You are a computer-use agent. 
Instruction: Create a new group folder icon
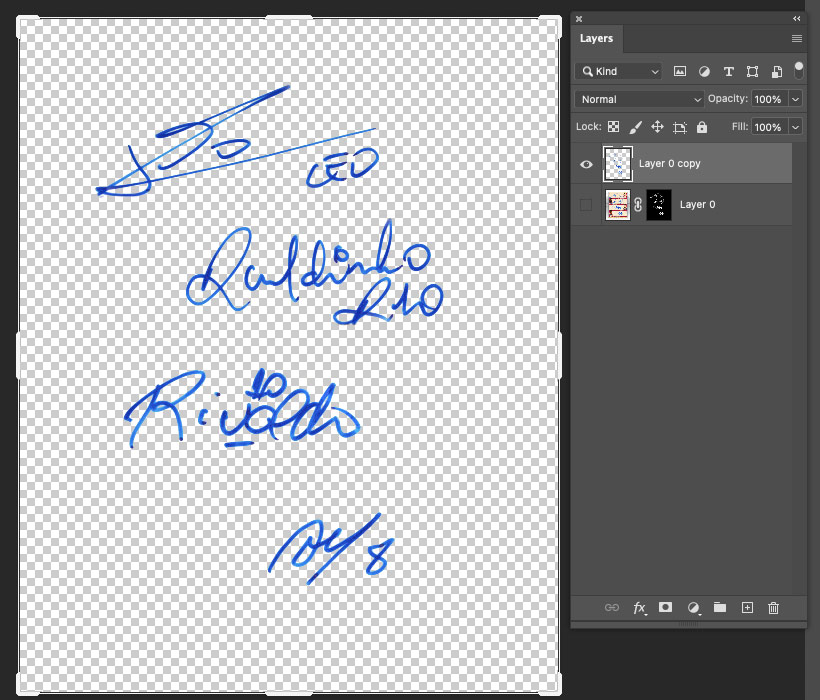tap(720, 607)
